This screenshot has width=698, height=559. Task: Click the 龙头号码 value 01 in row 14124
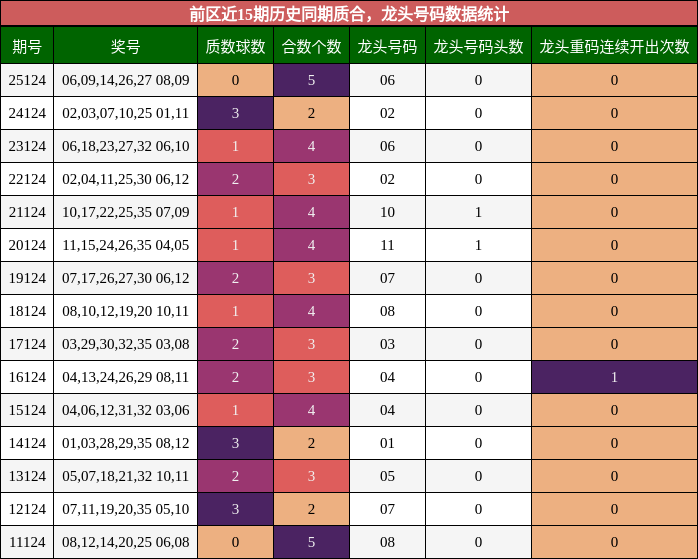[387, 443]
